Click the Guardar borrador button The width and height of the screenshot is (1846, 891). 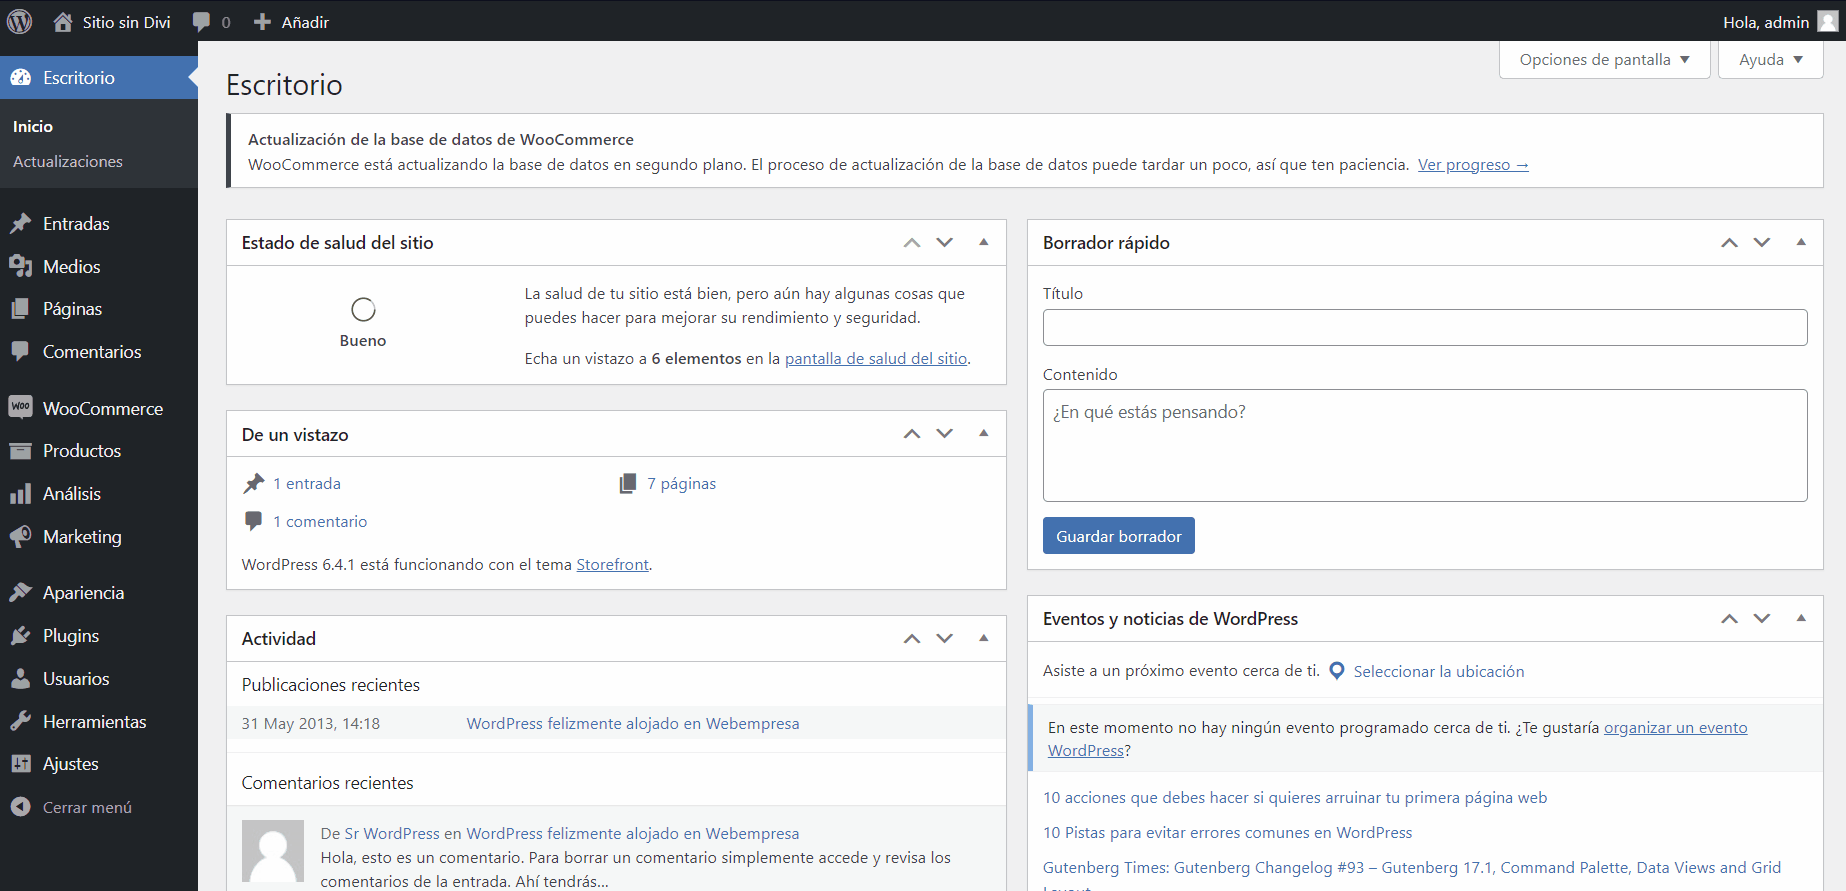1118,536
